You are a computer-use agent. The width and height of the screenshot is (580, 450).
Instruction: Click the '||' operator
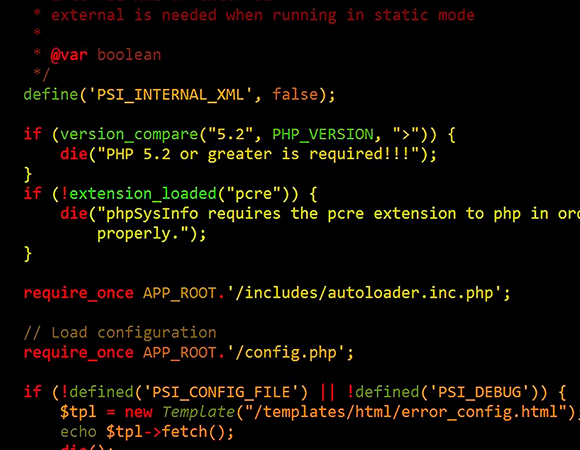327,392
